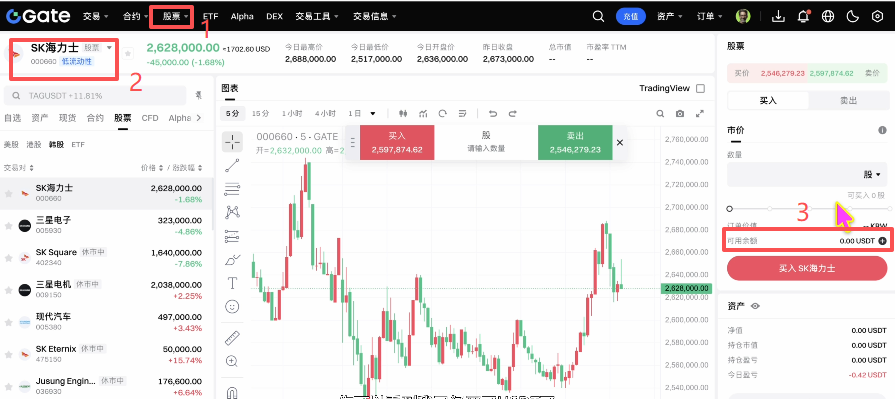Go to the Gate home logo
The width and height of the screenshot is (895, 399).
[38, 16]
